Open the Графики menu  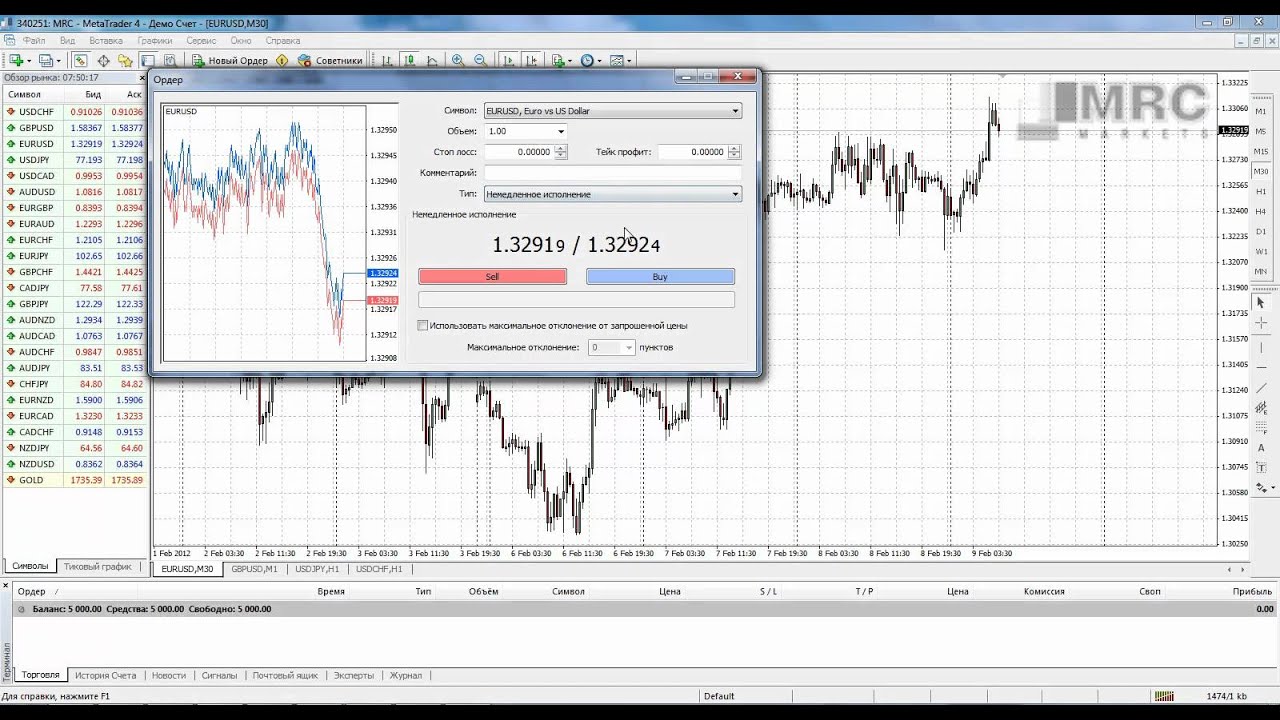pos(155,41)
